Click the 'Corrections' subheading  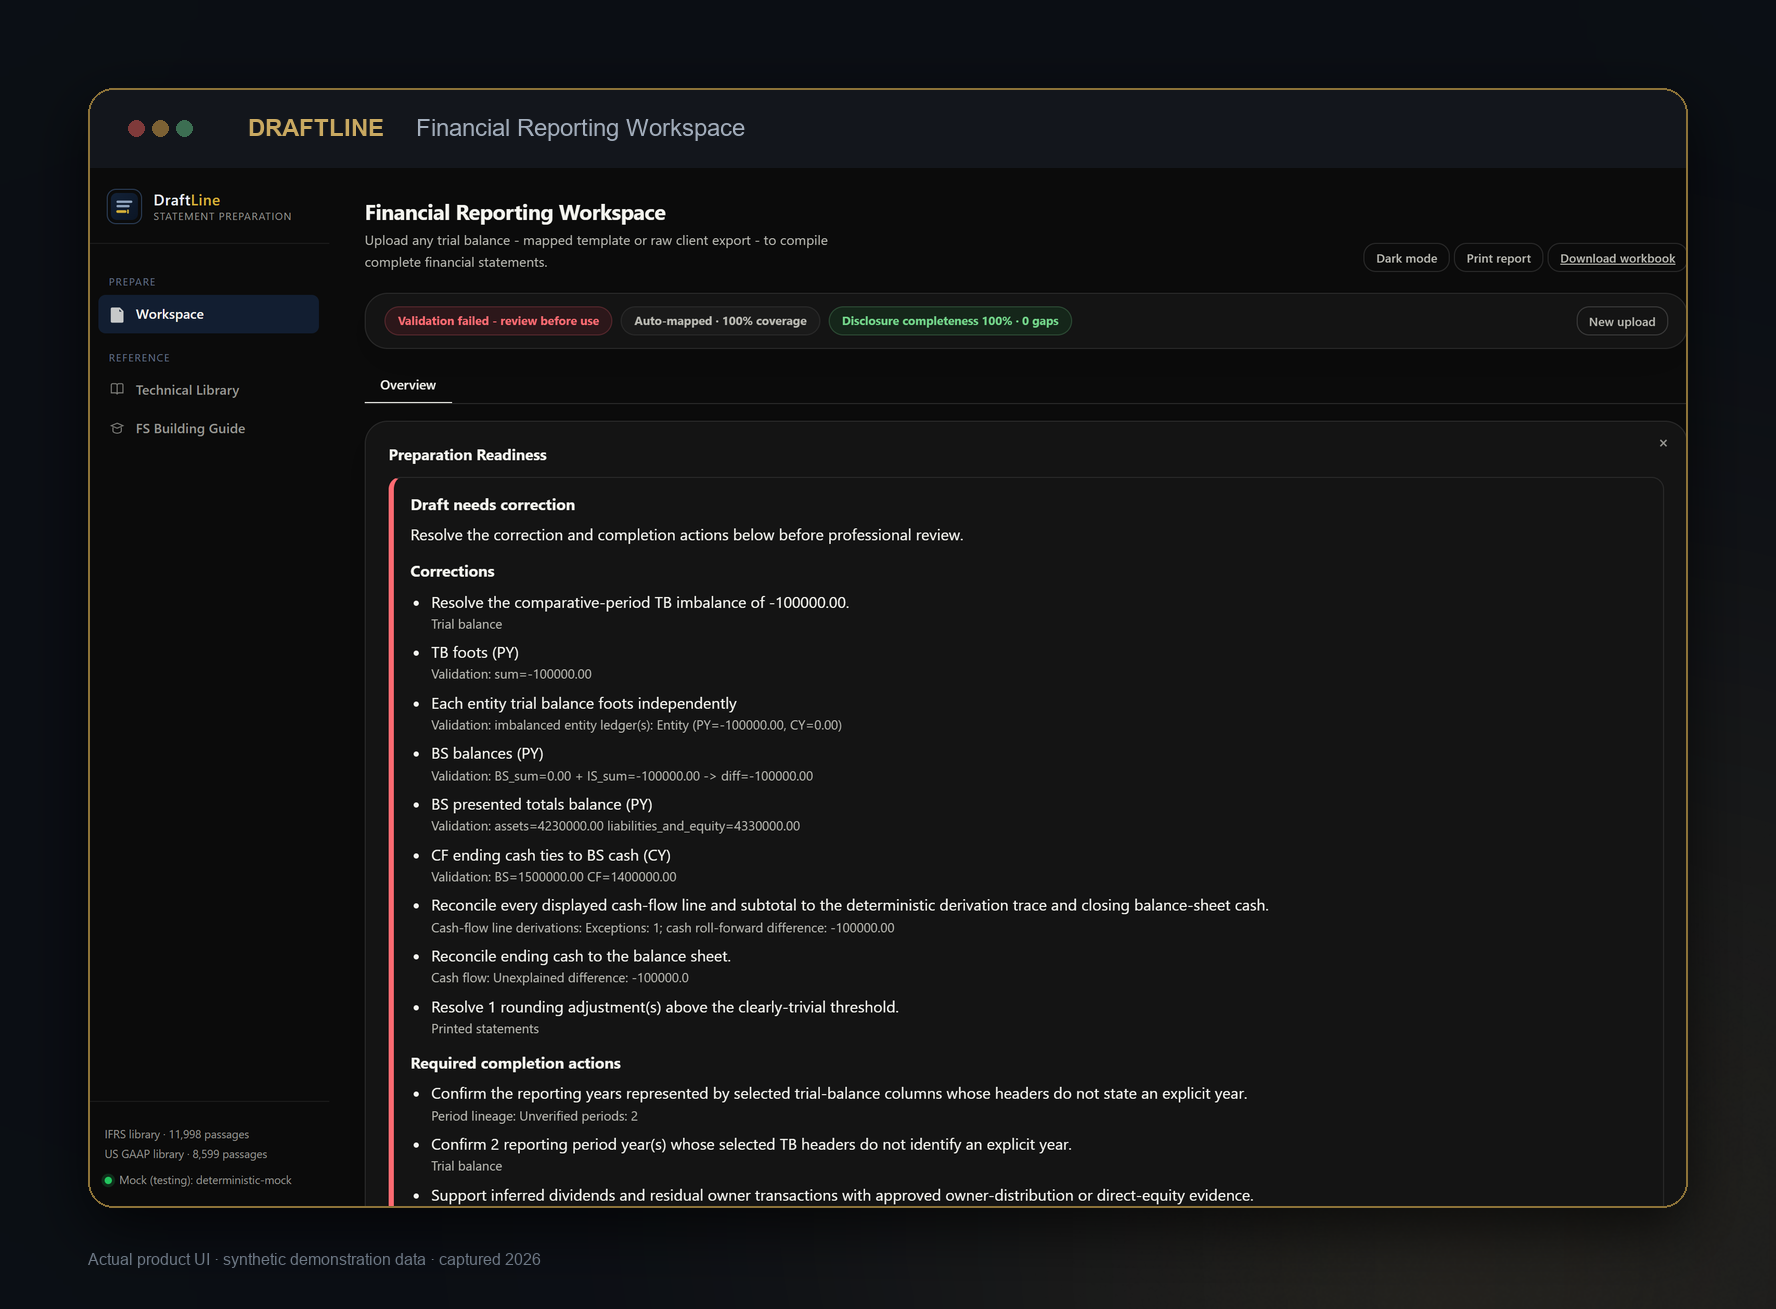pos(452,571)
